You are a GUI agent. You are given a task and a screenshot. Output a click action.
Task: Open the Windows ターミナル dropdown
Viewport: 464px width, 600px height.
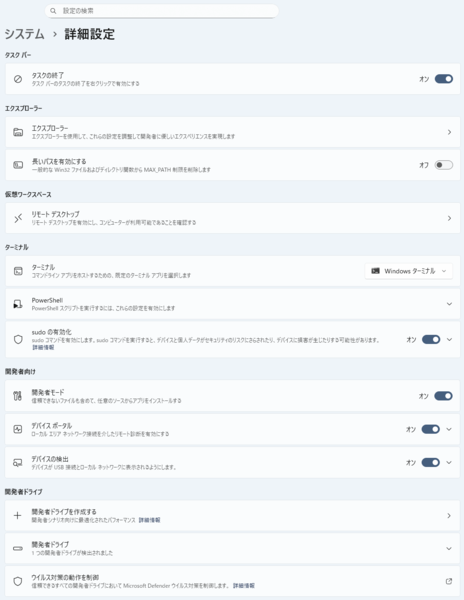pos(409,271)
